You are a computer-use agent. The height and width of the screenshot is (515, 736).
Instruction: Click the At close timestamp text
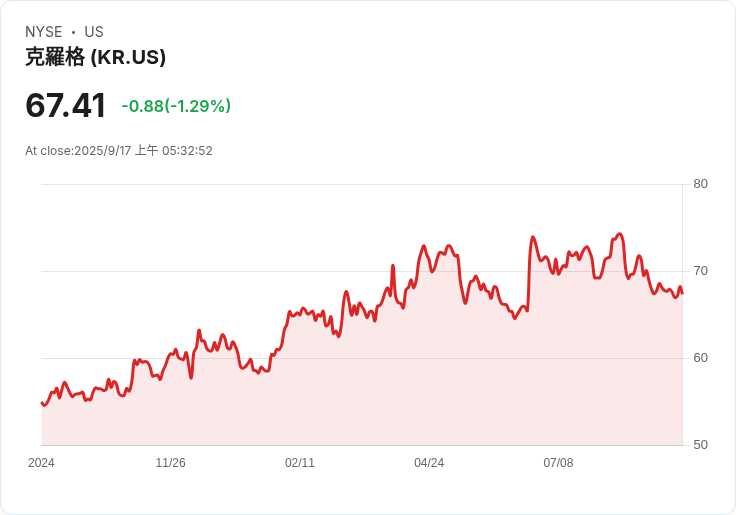point(119,151)
